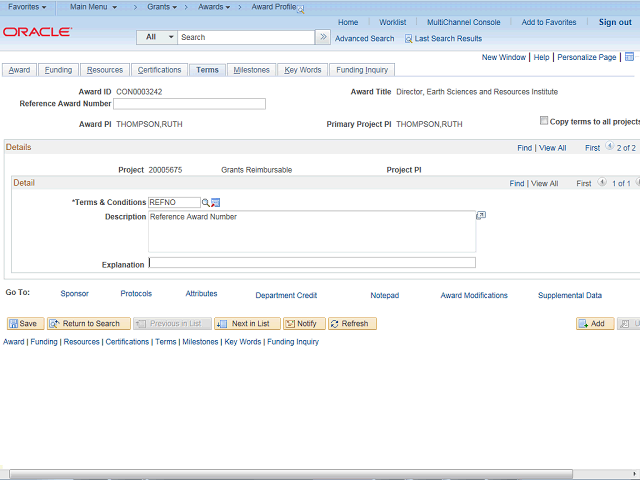The image size is (640, 480).
Task: Go to Attributes link
Action: pos(201,293)
